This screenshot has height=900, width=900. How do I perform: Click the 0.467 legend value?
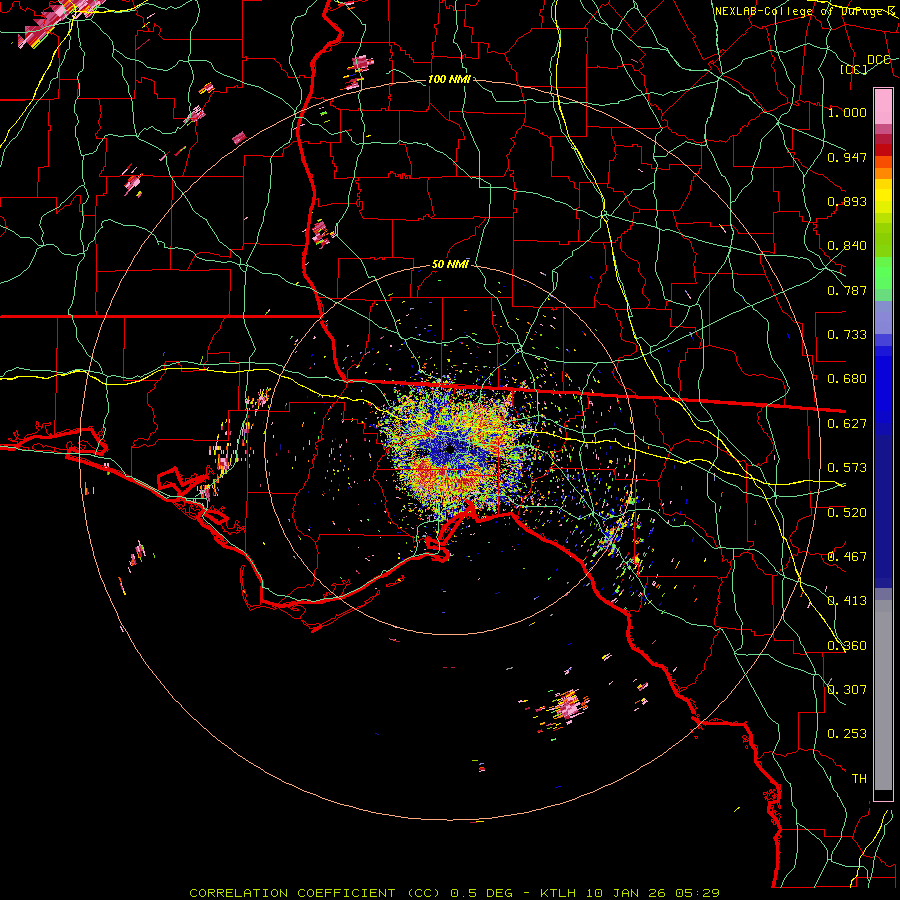[x=847, y=557]
